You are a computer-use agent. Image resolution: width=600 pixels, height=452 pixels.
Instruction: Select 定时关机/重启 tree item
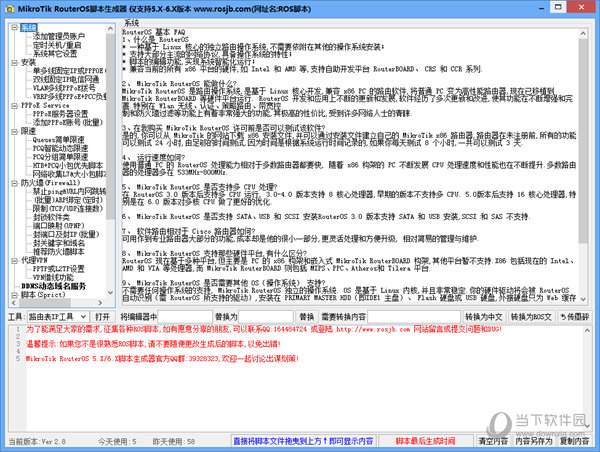click(x=57, y=45)
